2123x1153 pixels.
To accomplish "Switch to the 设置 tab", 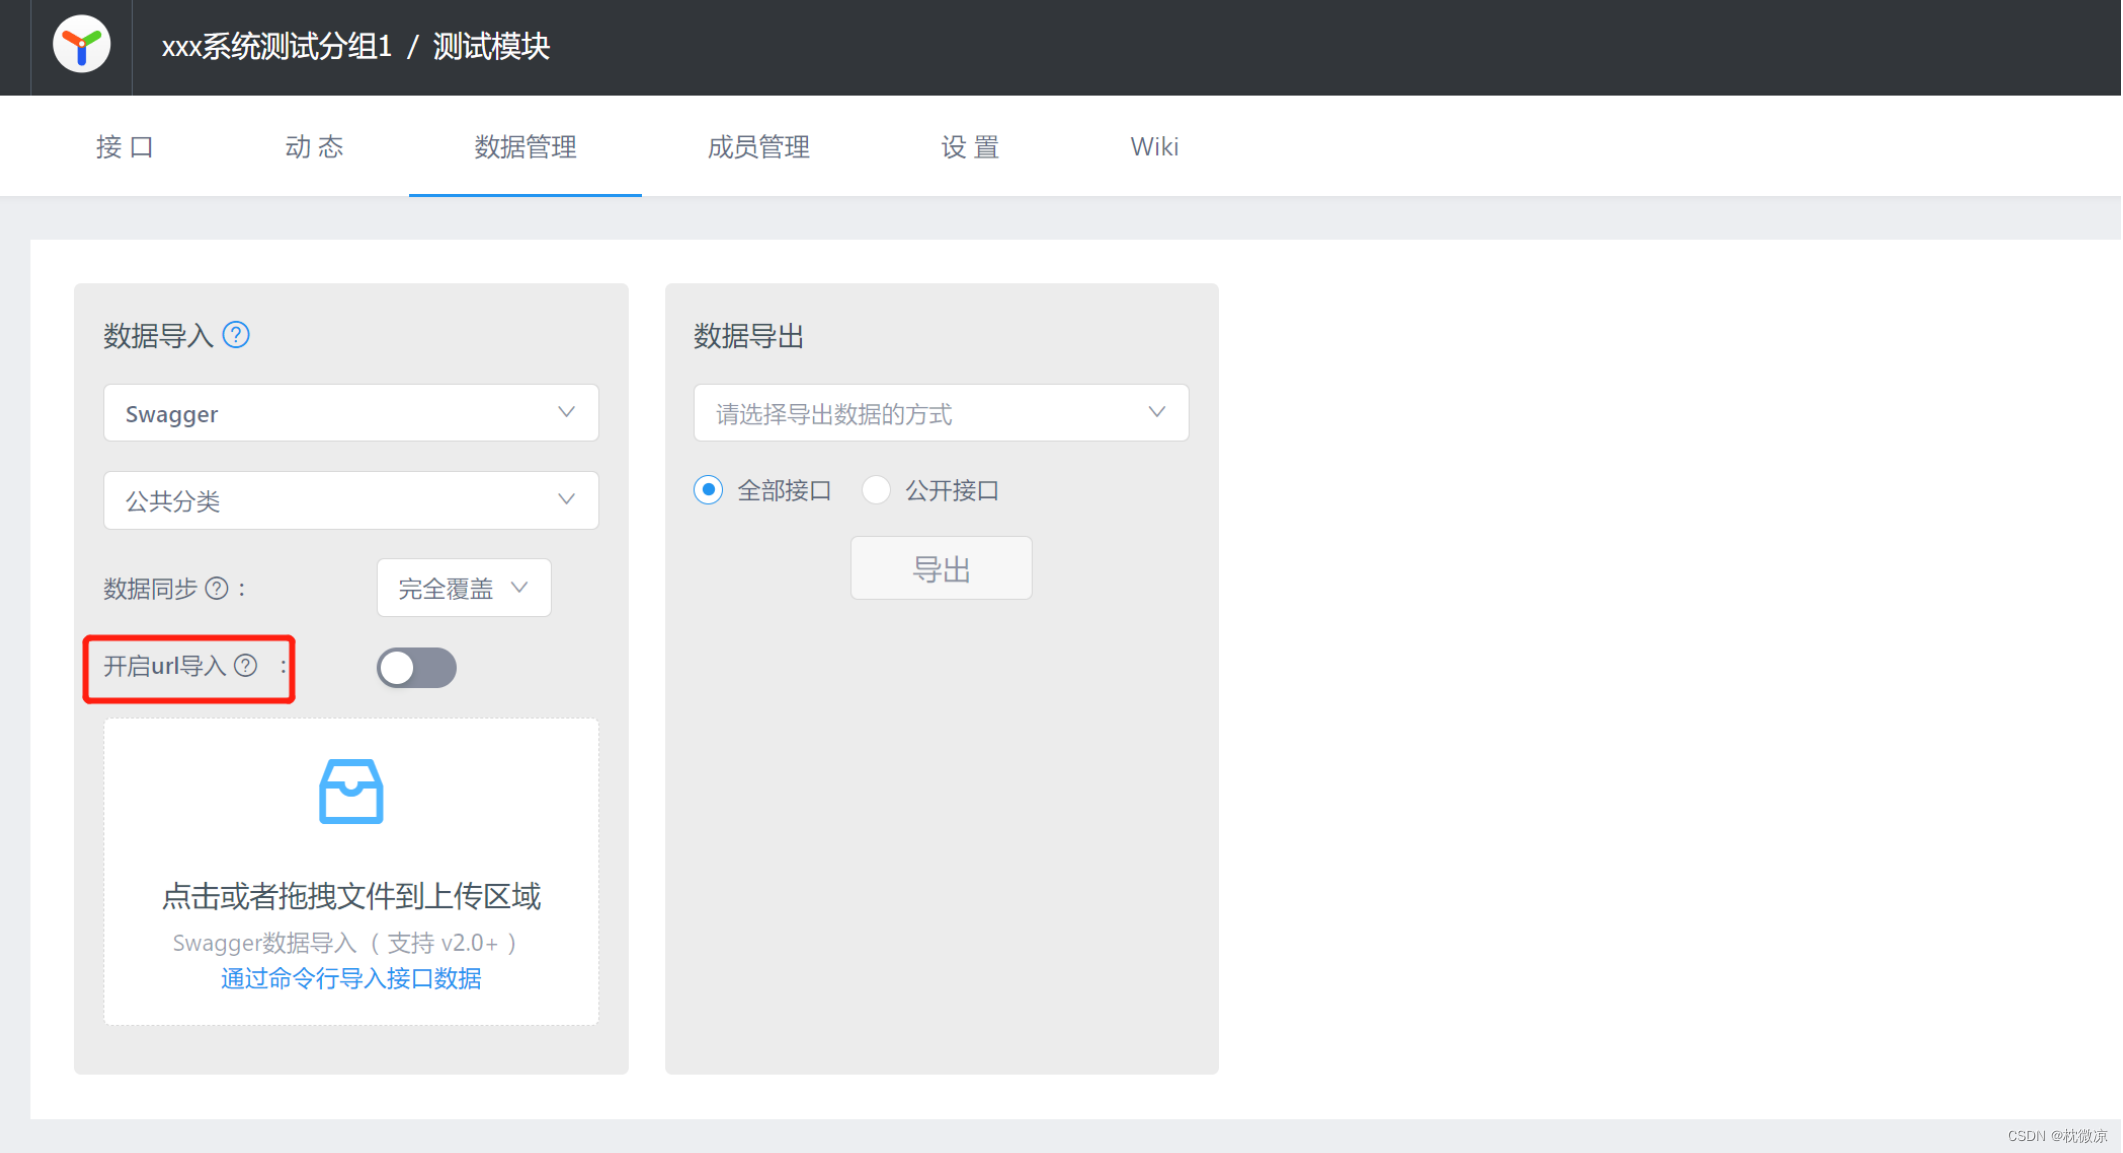I will [x=970, y=147].
